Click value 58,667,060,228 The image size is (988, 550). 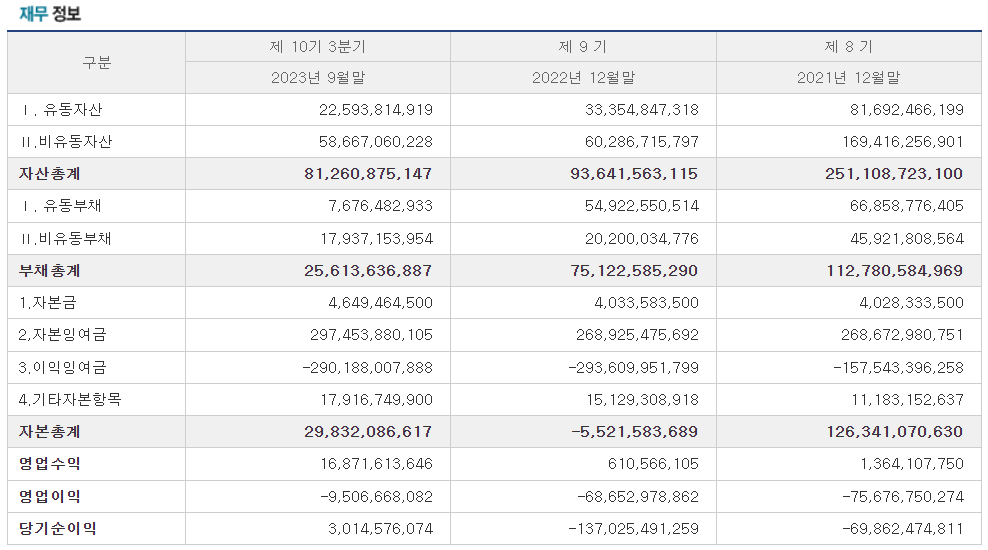(x=376, y=142)
